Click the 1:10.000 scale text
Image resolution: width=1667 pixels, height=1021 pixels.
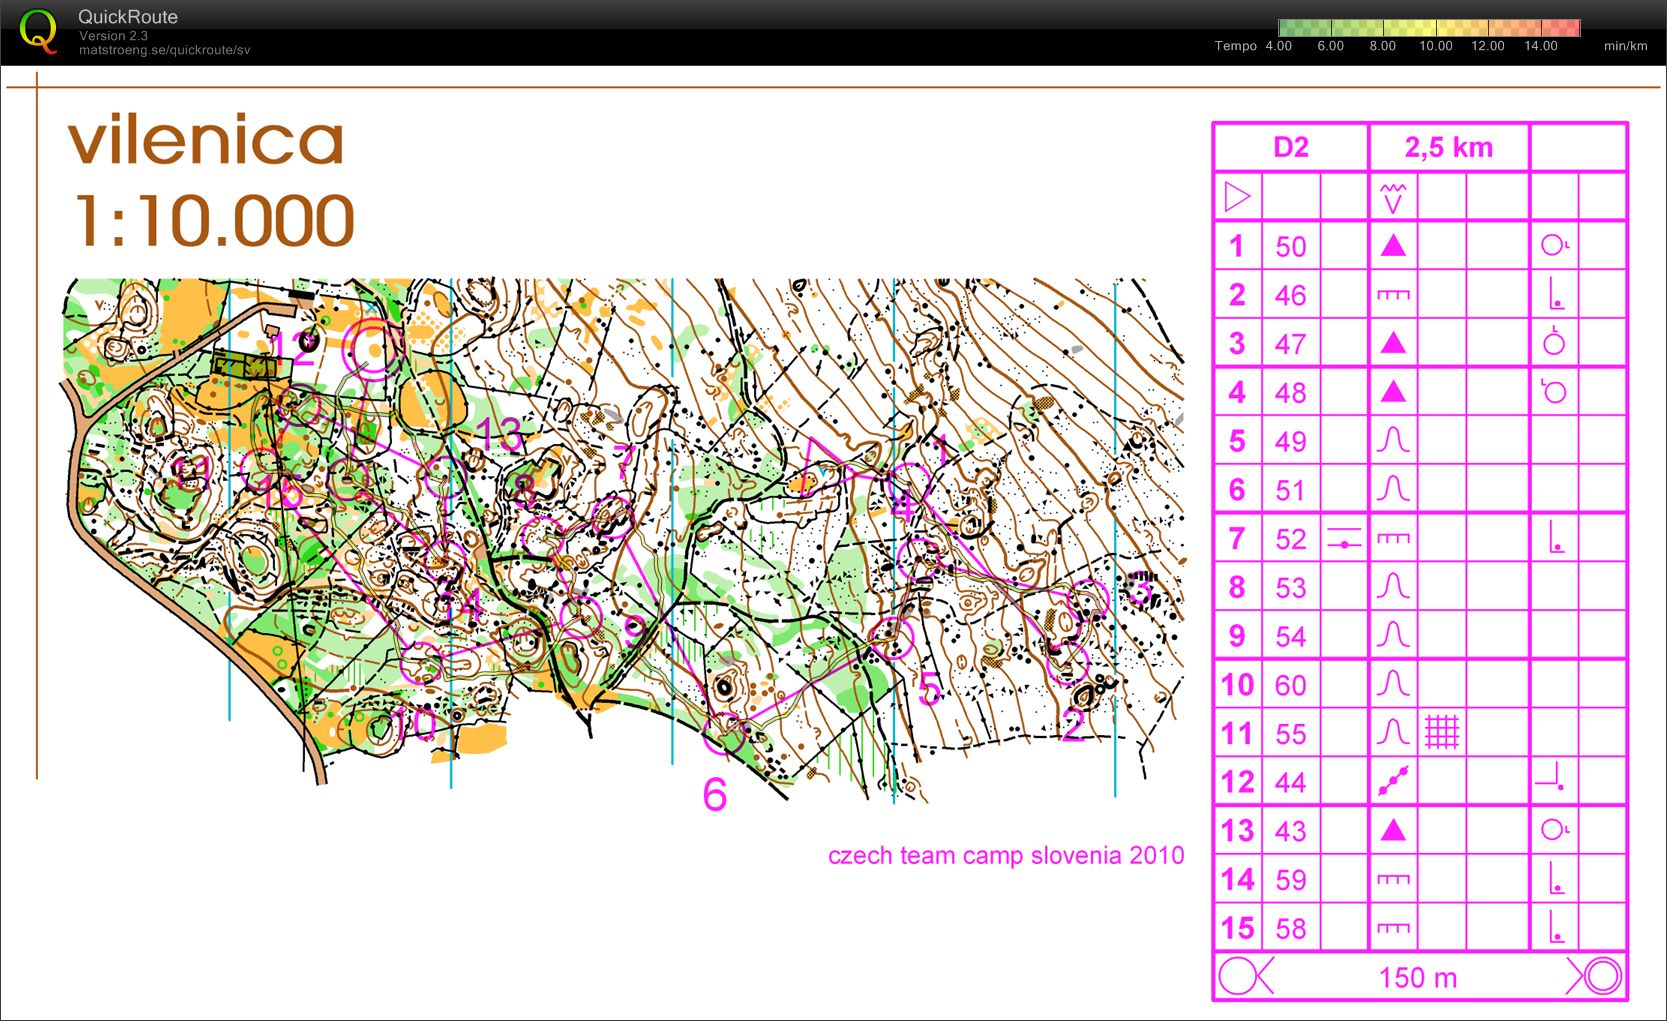point(214,220)
